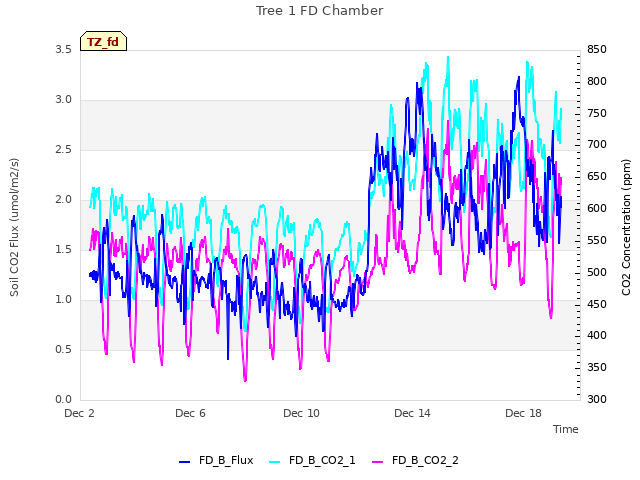Click the 3.5 left axis tick label

(64, 49)
